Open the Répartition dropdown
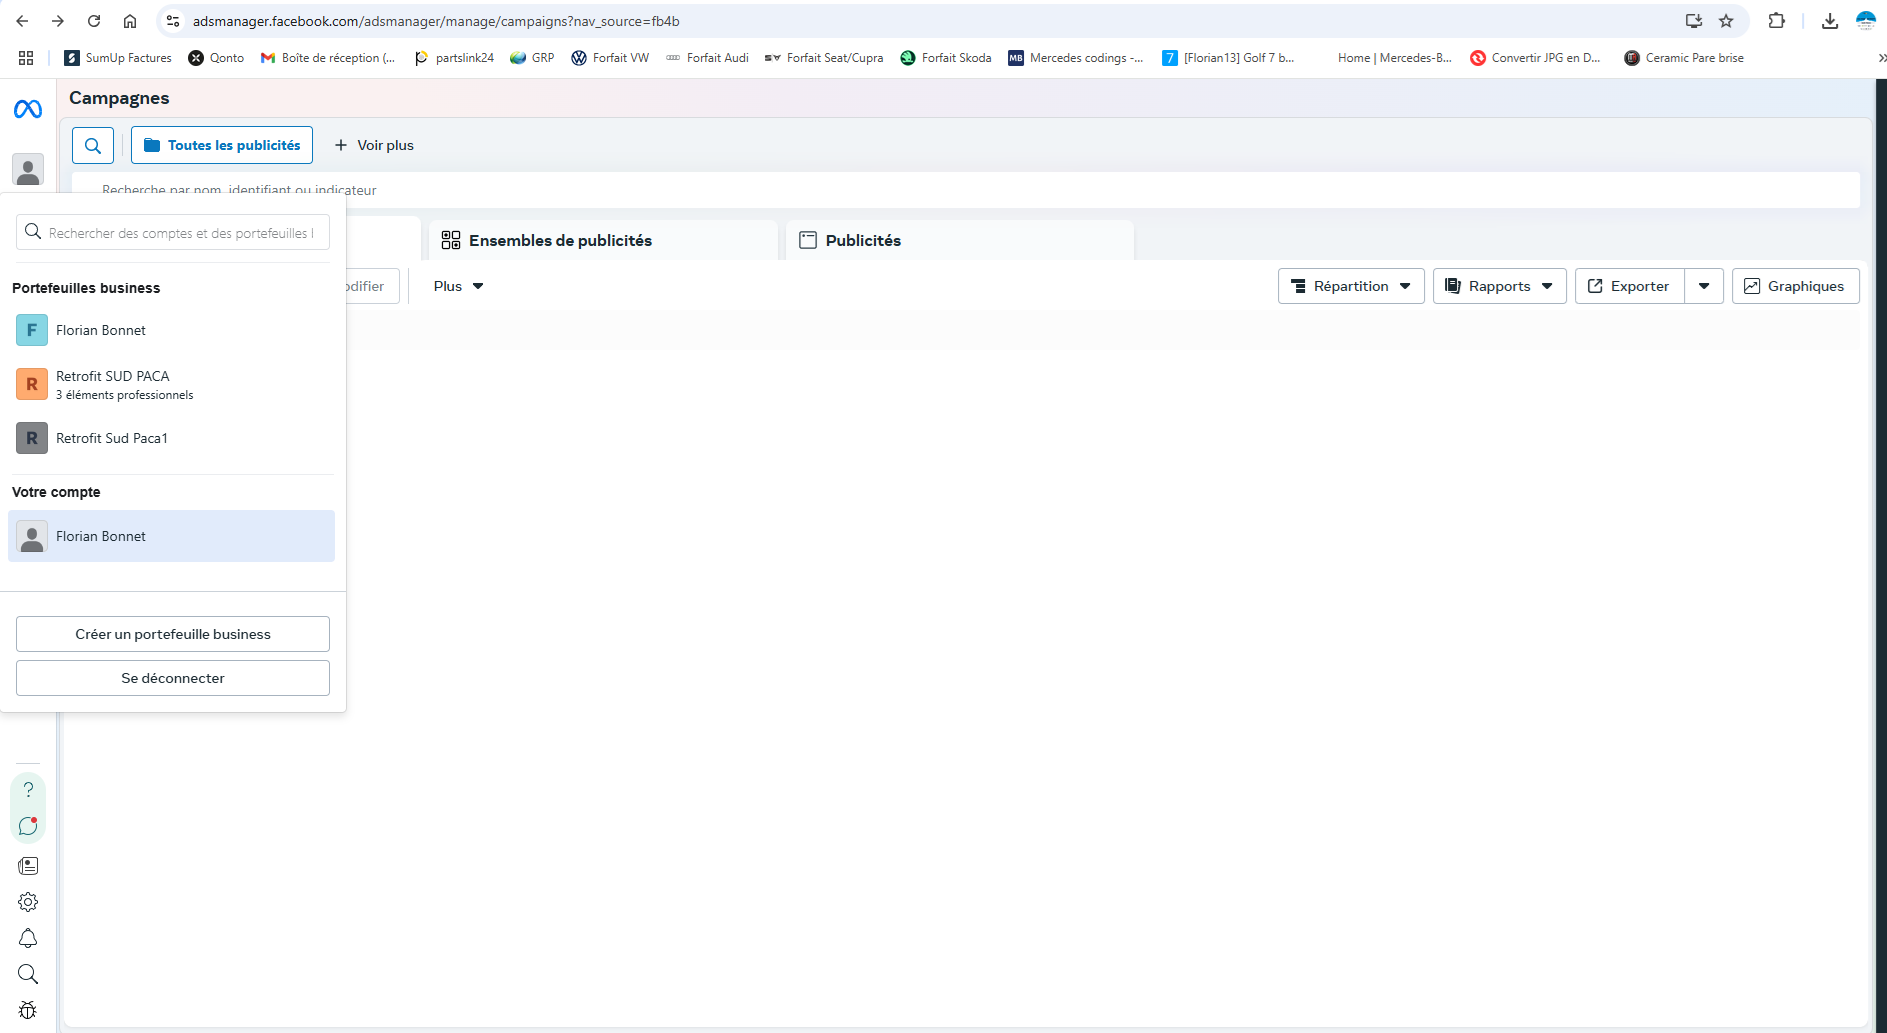This screenshot has height=1033, width=1887. click(1351, 286)
